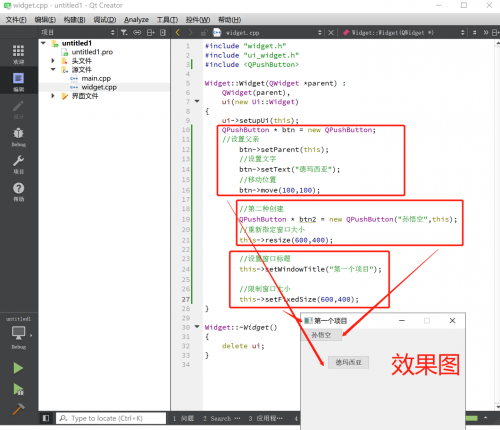
Task: Toggle link-with-editor sync icon
Action: pyautogui.click(x=137, y=33)
